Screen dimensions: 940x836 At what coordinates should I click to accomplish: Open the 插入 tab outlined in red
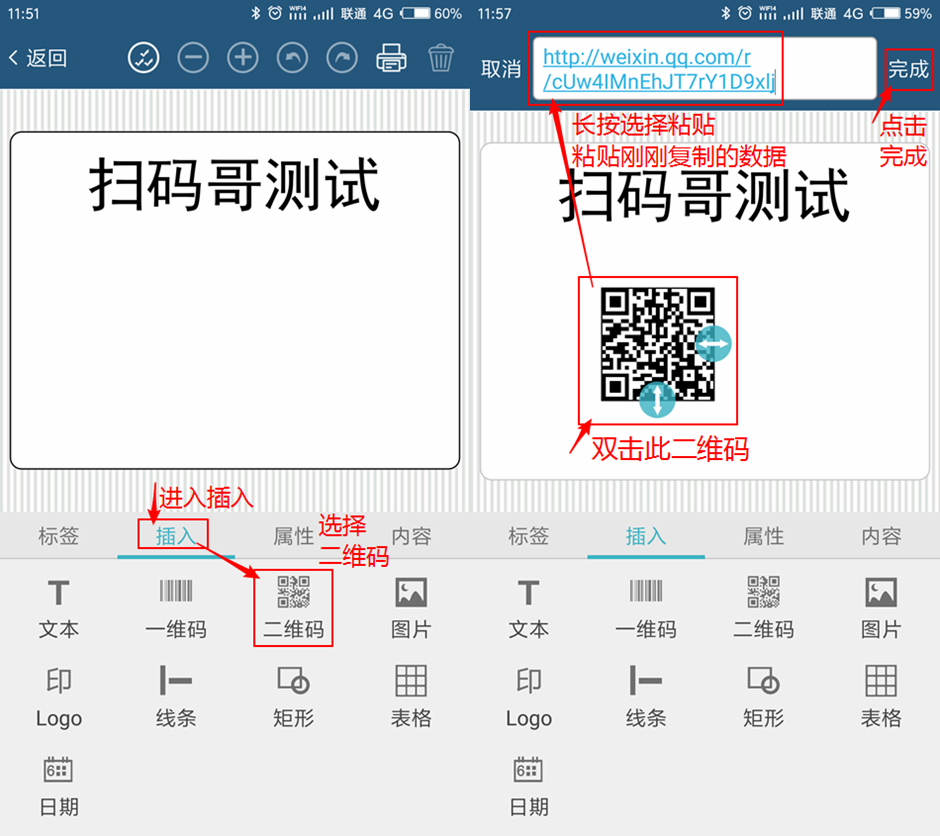[x=175, y=536]
